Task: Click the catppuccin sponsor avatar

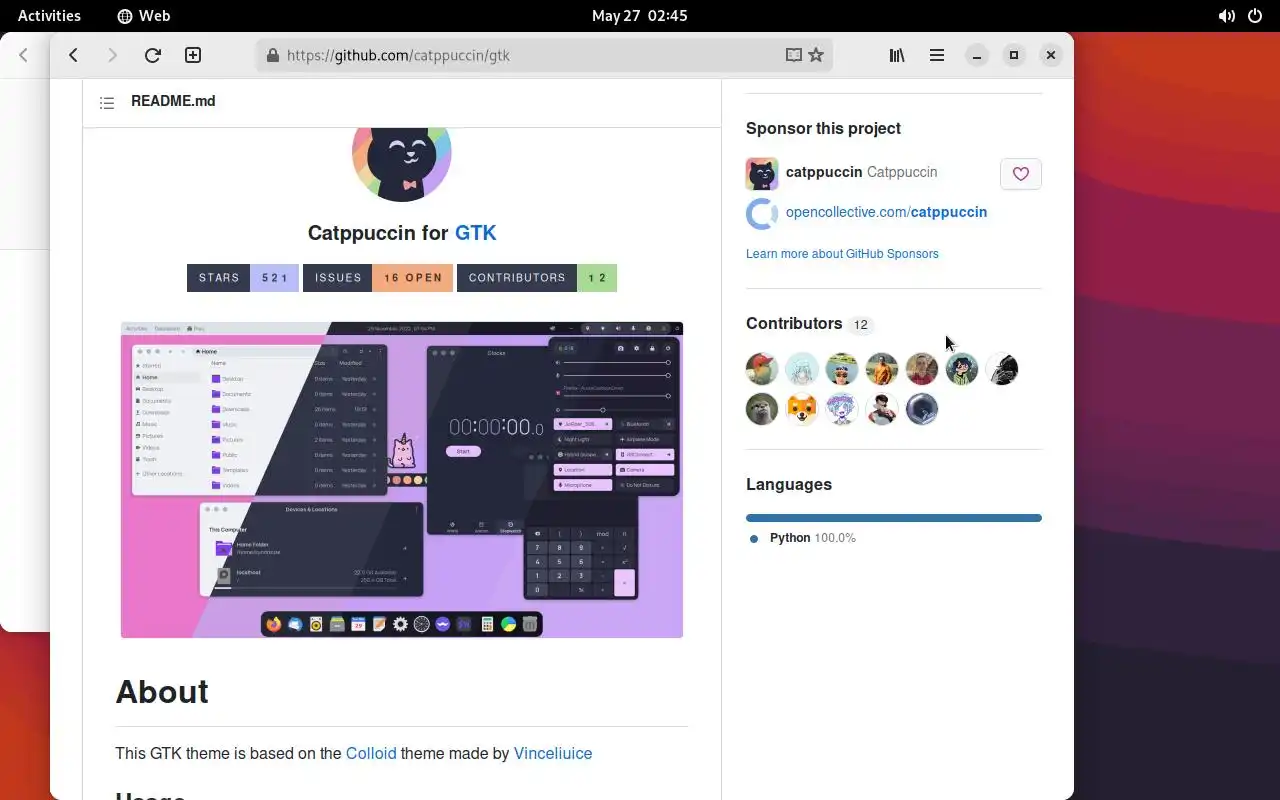Action: pyautogui.click(x=762, y=174)
